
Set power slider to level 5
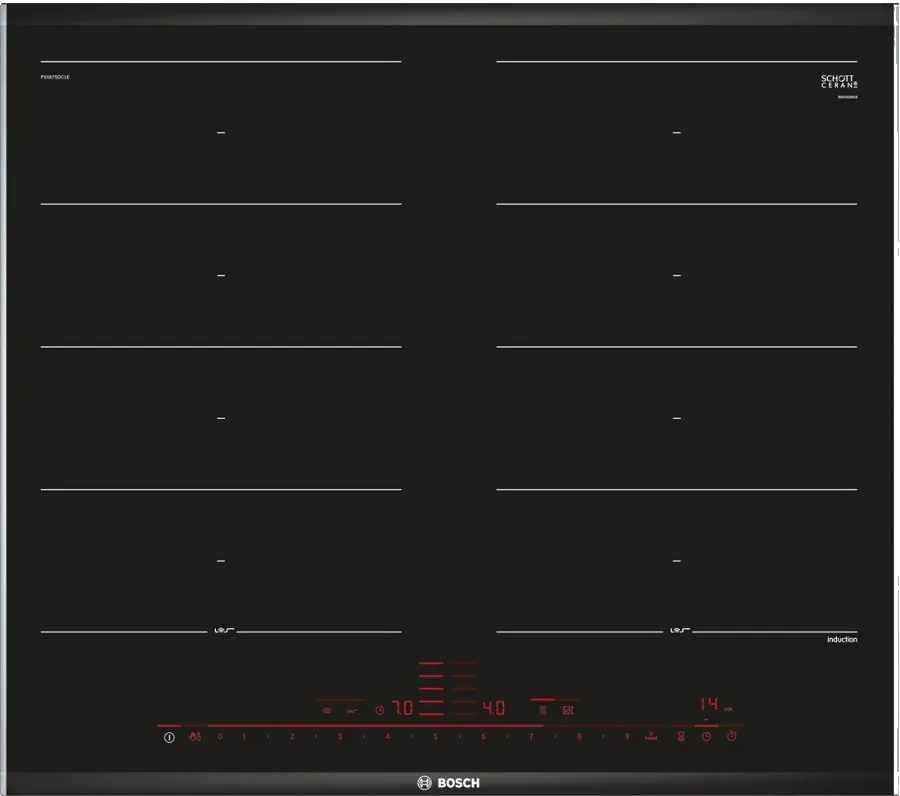(435, 737)
